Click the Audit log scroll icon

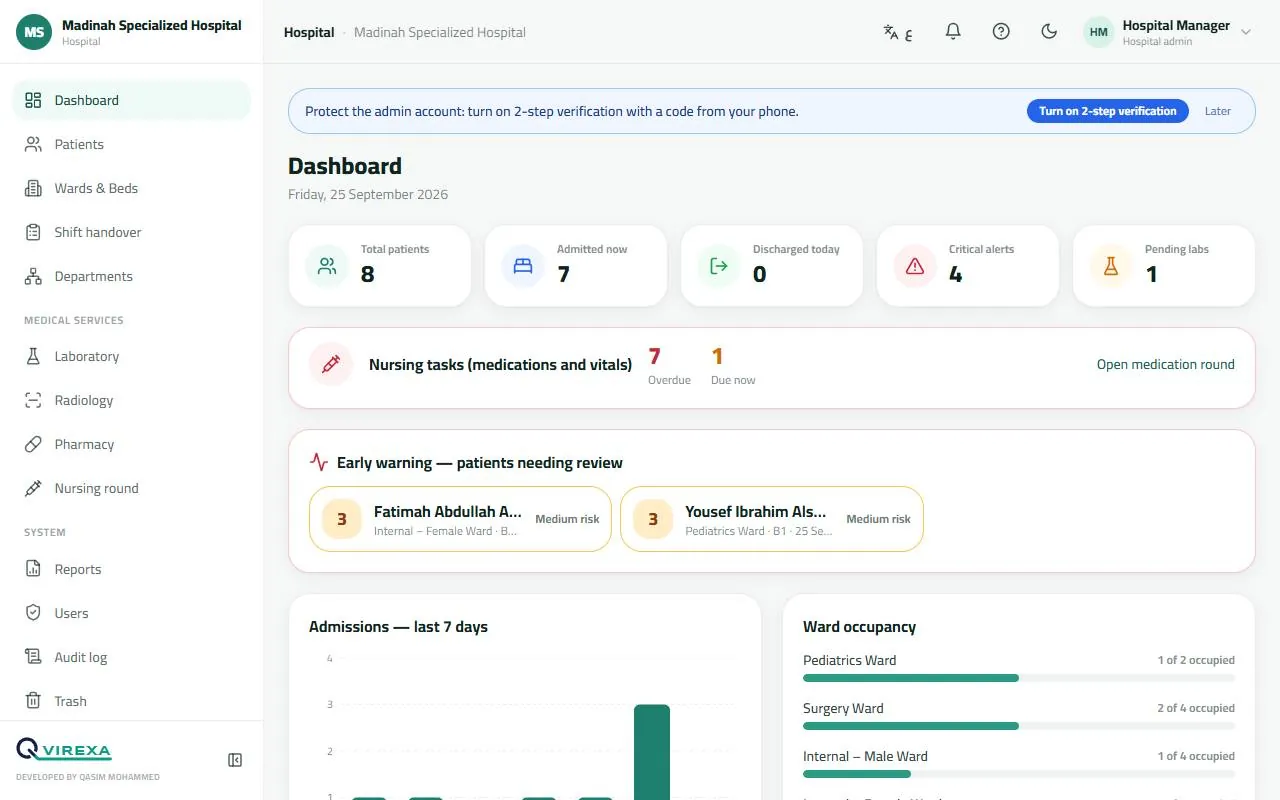point(33,657)
